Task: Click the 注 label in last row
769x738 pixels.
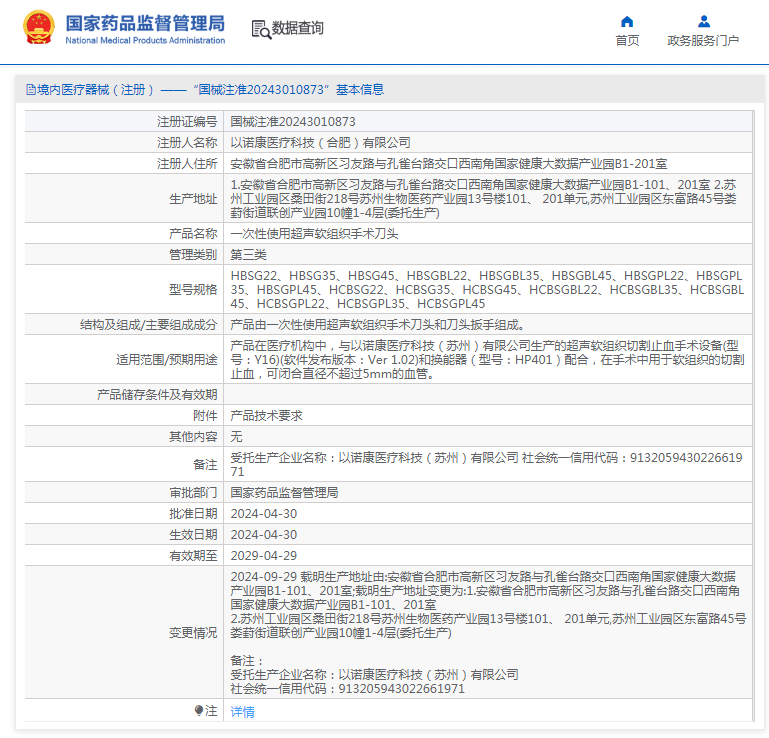Action: [211, 711]
